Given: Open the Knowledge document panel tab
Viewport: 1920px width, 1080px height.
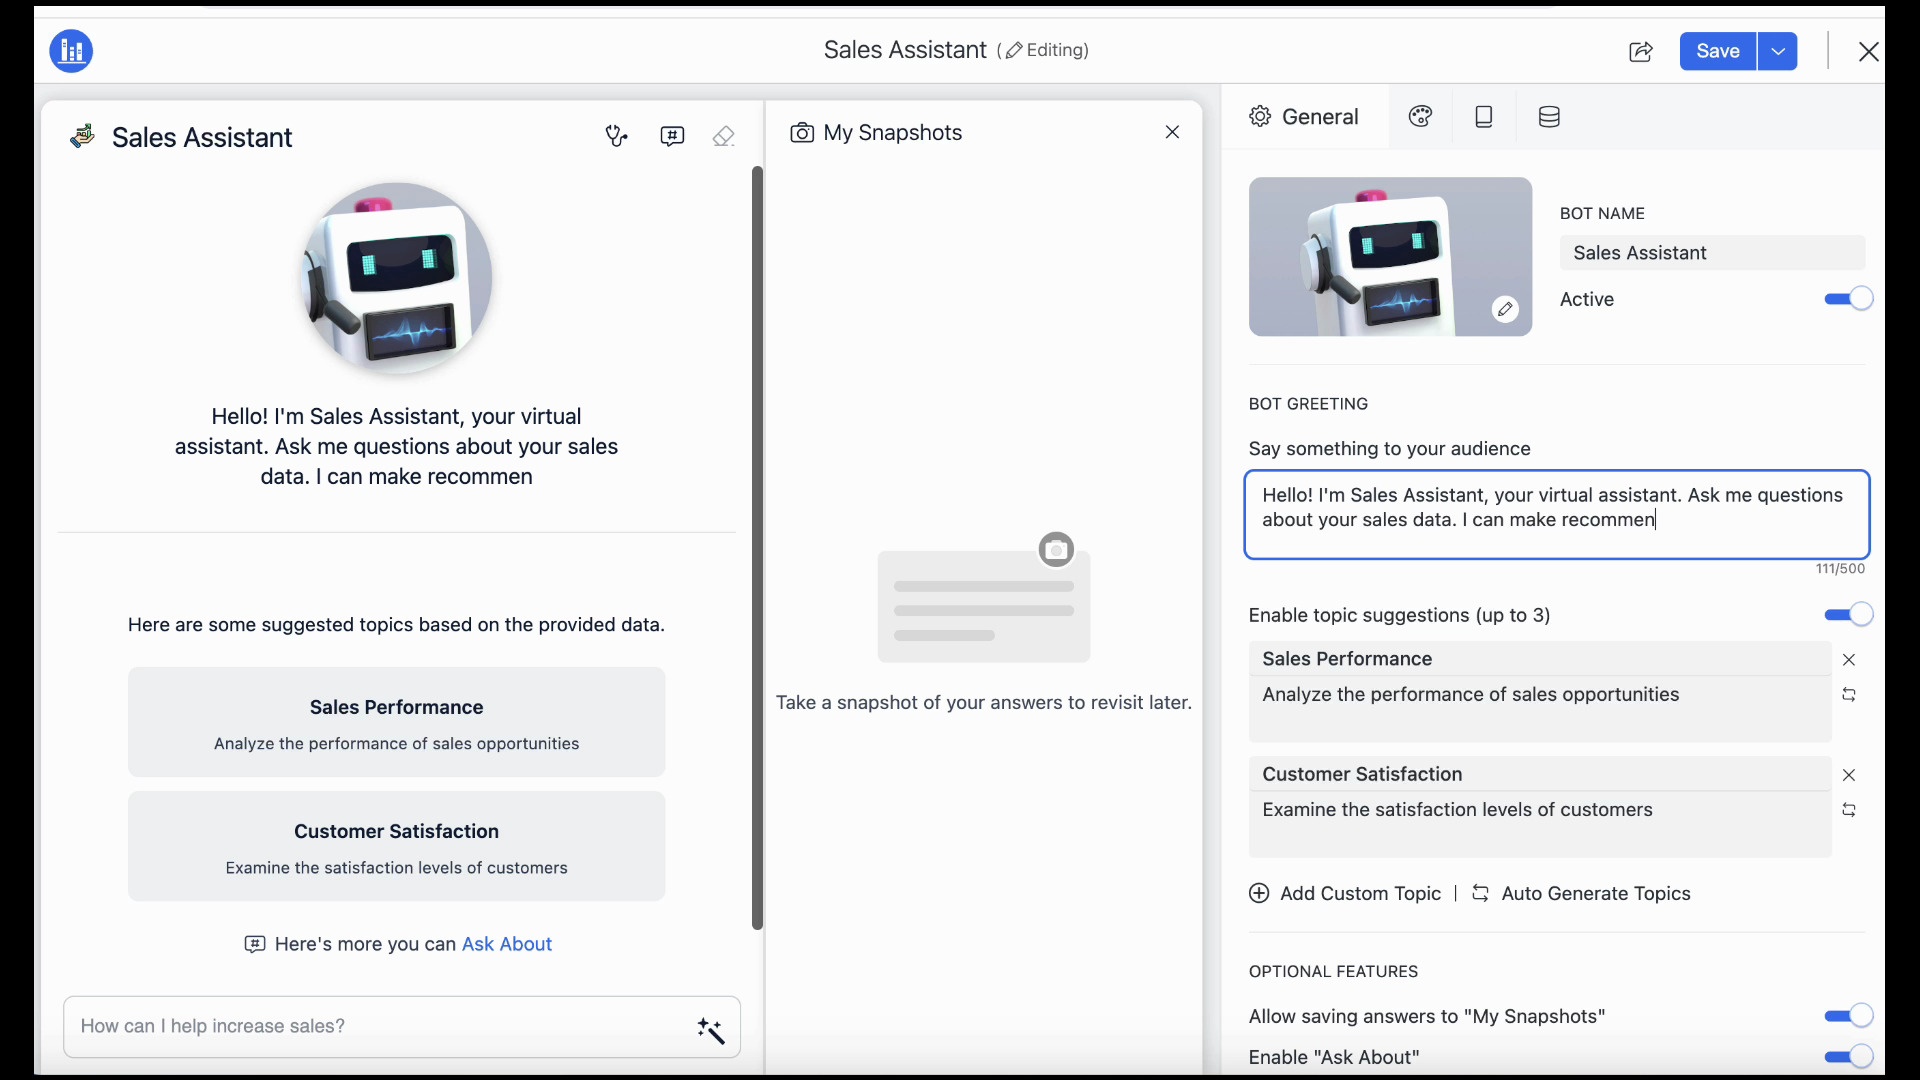Looking at the screenshot, I should (x=1484, y=116).
